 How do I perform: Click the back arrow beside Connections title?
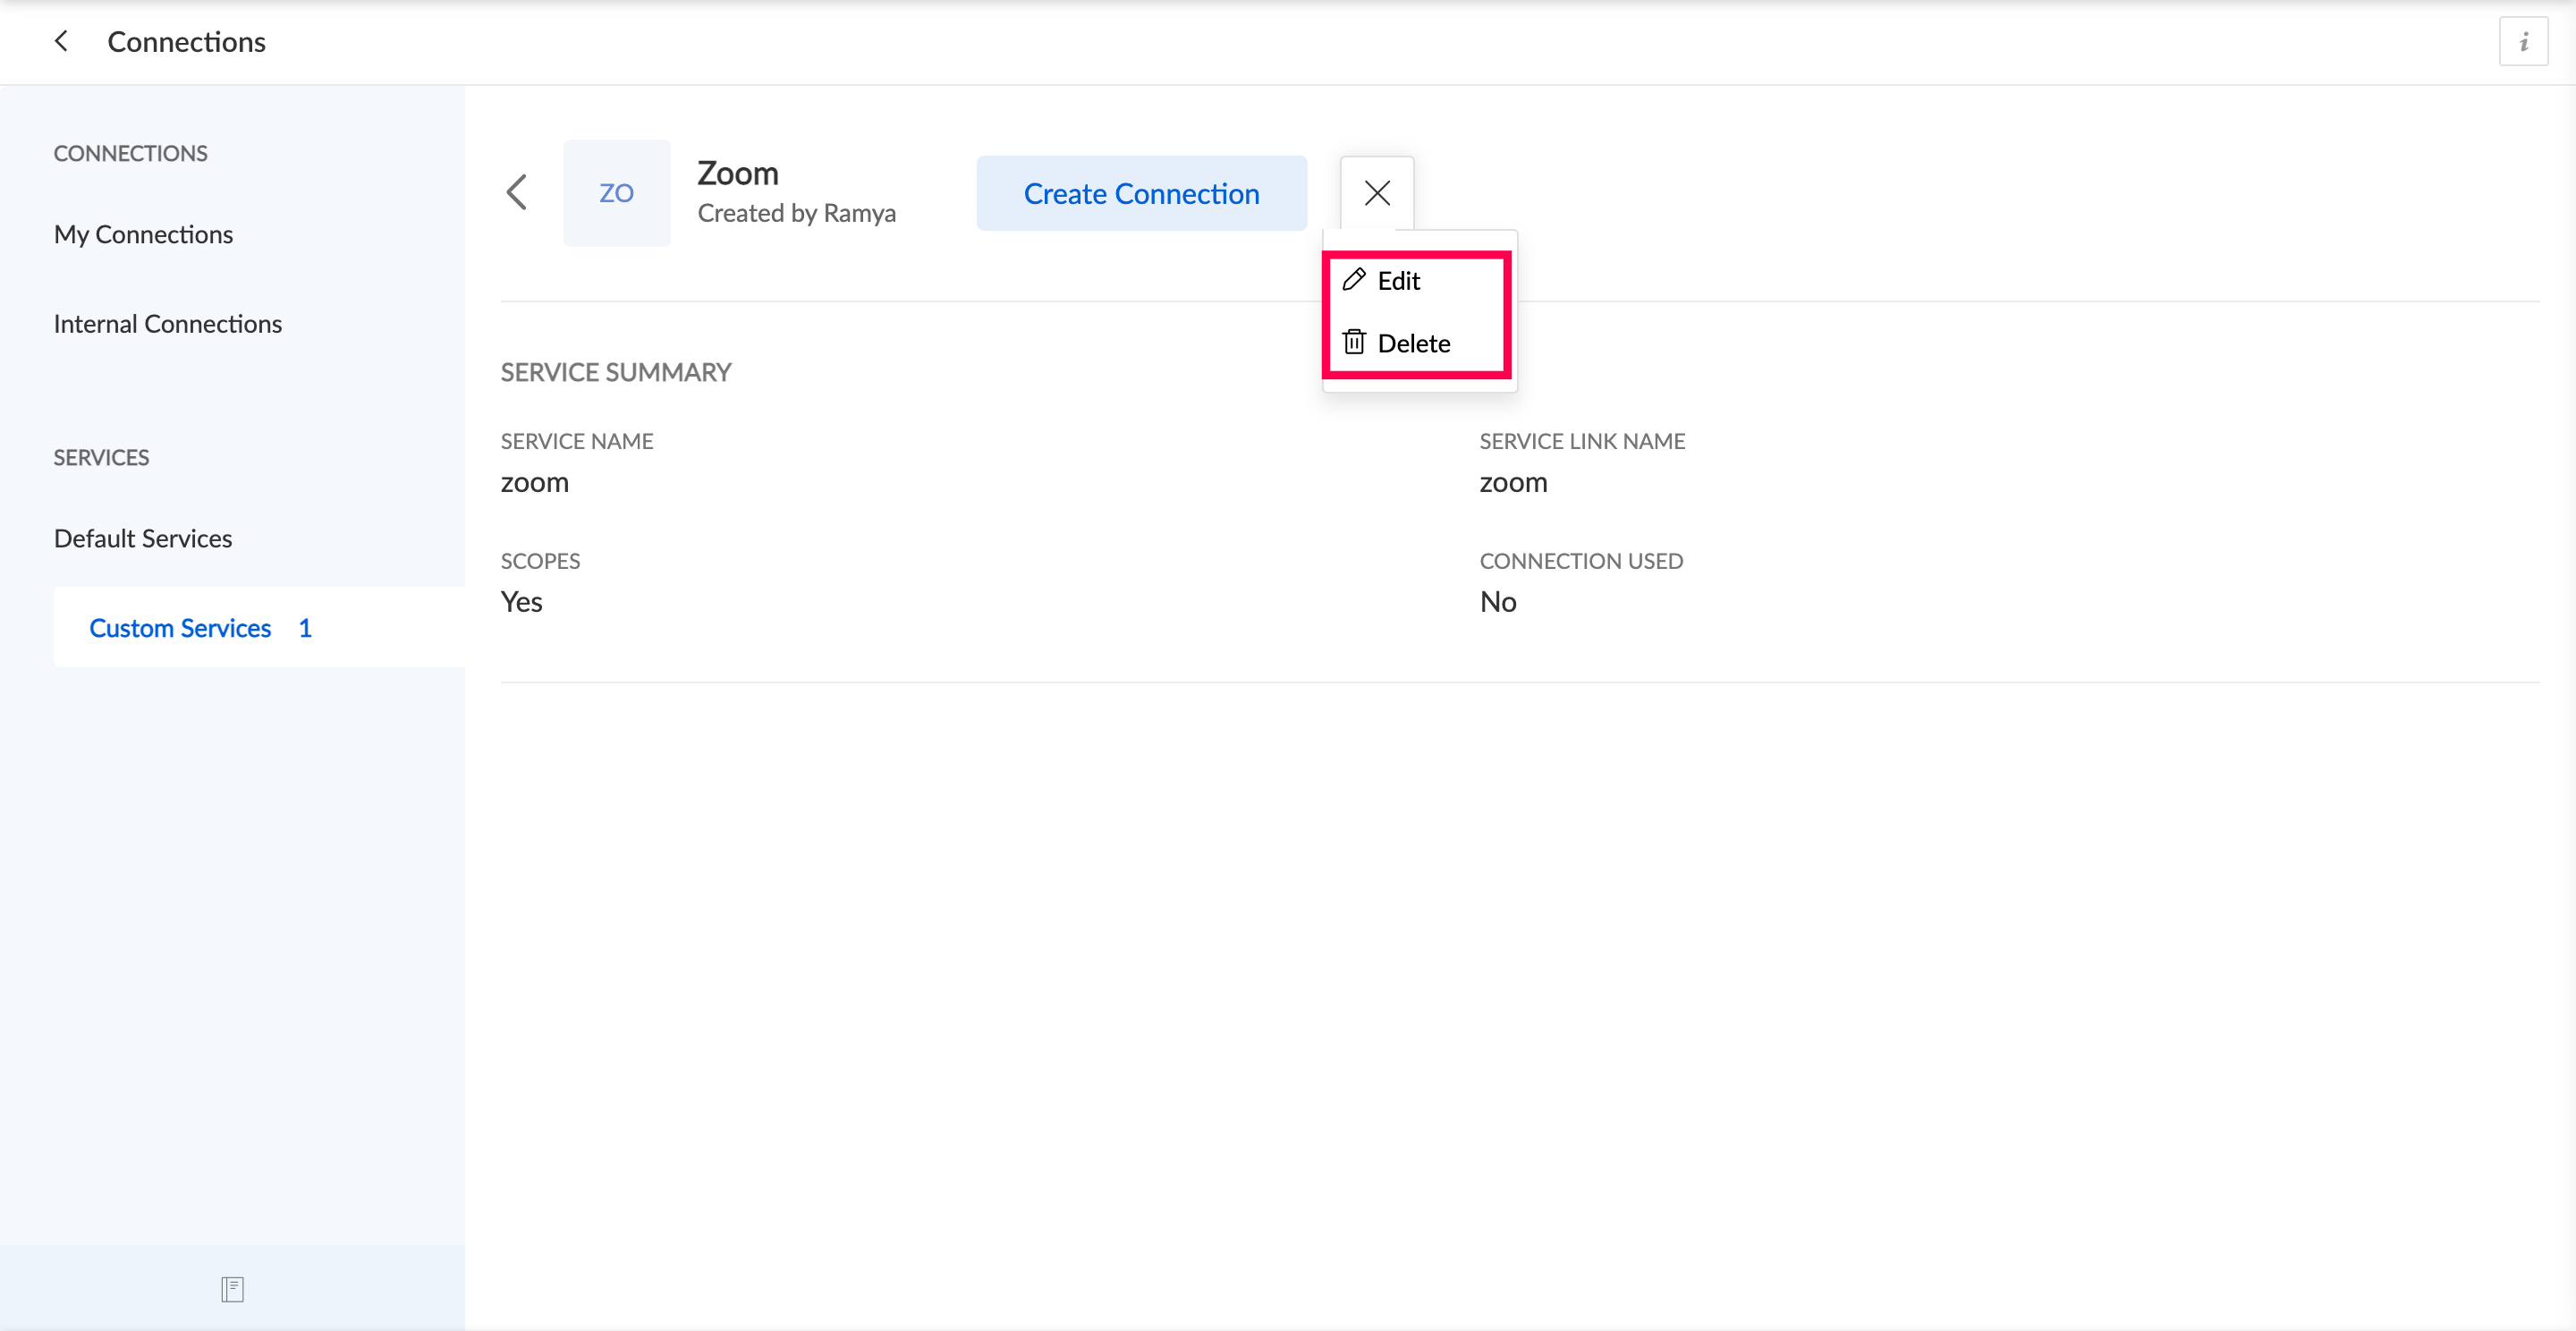point(61,41)
